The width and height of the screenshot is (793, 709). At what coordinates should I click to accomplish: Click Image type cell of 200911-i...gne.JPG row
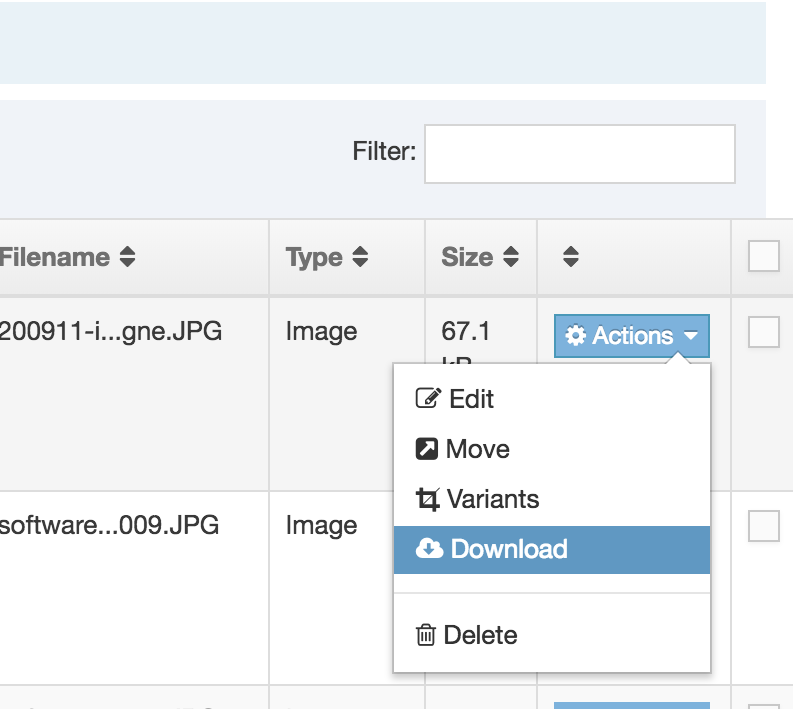tap(322, 332)
